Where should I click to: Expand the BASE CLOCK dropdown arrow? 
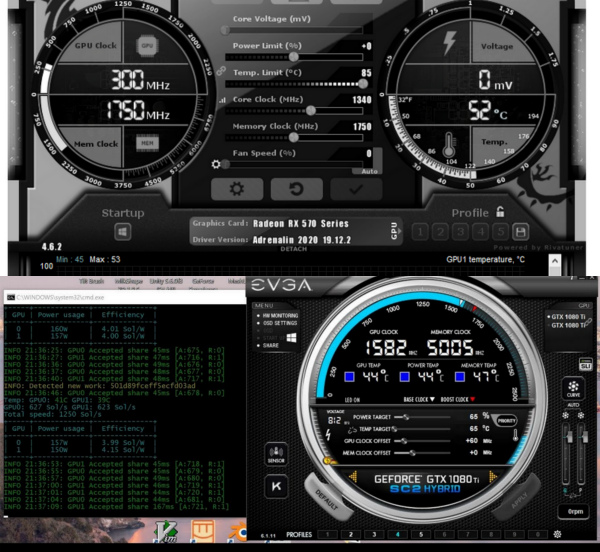tap(432, 399)
